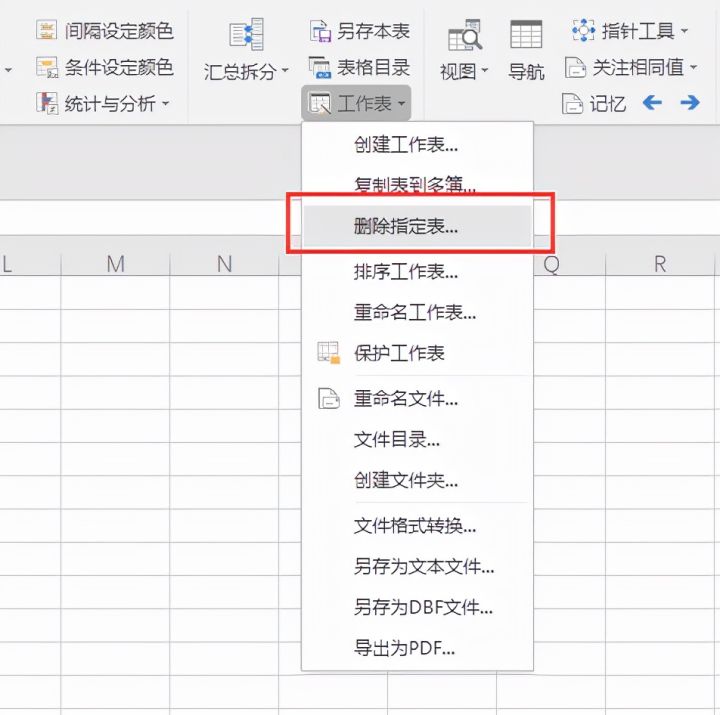
Task: Select column R header
Action: tap(660, 264)
